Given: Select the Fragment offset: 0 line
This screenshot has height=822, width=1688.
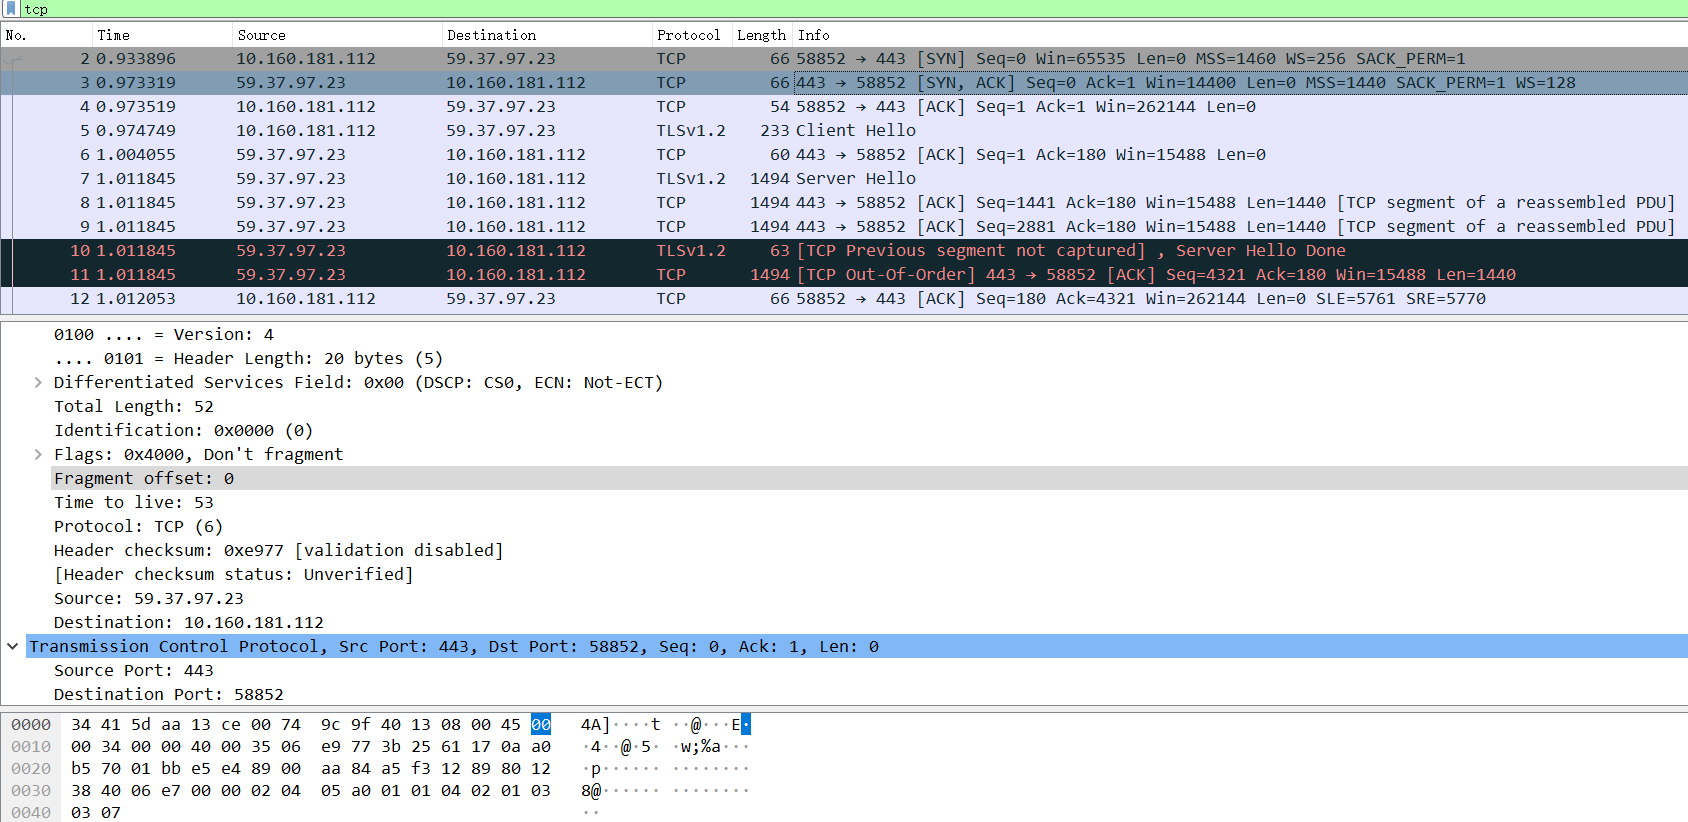Looking at the screenshot, I should click(x=144, y=479).
